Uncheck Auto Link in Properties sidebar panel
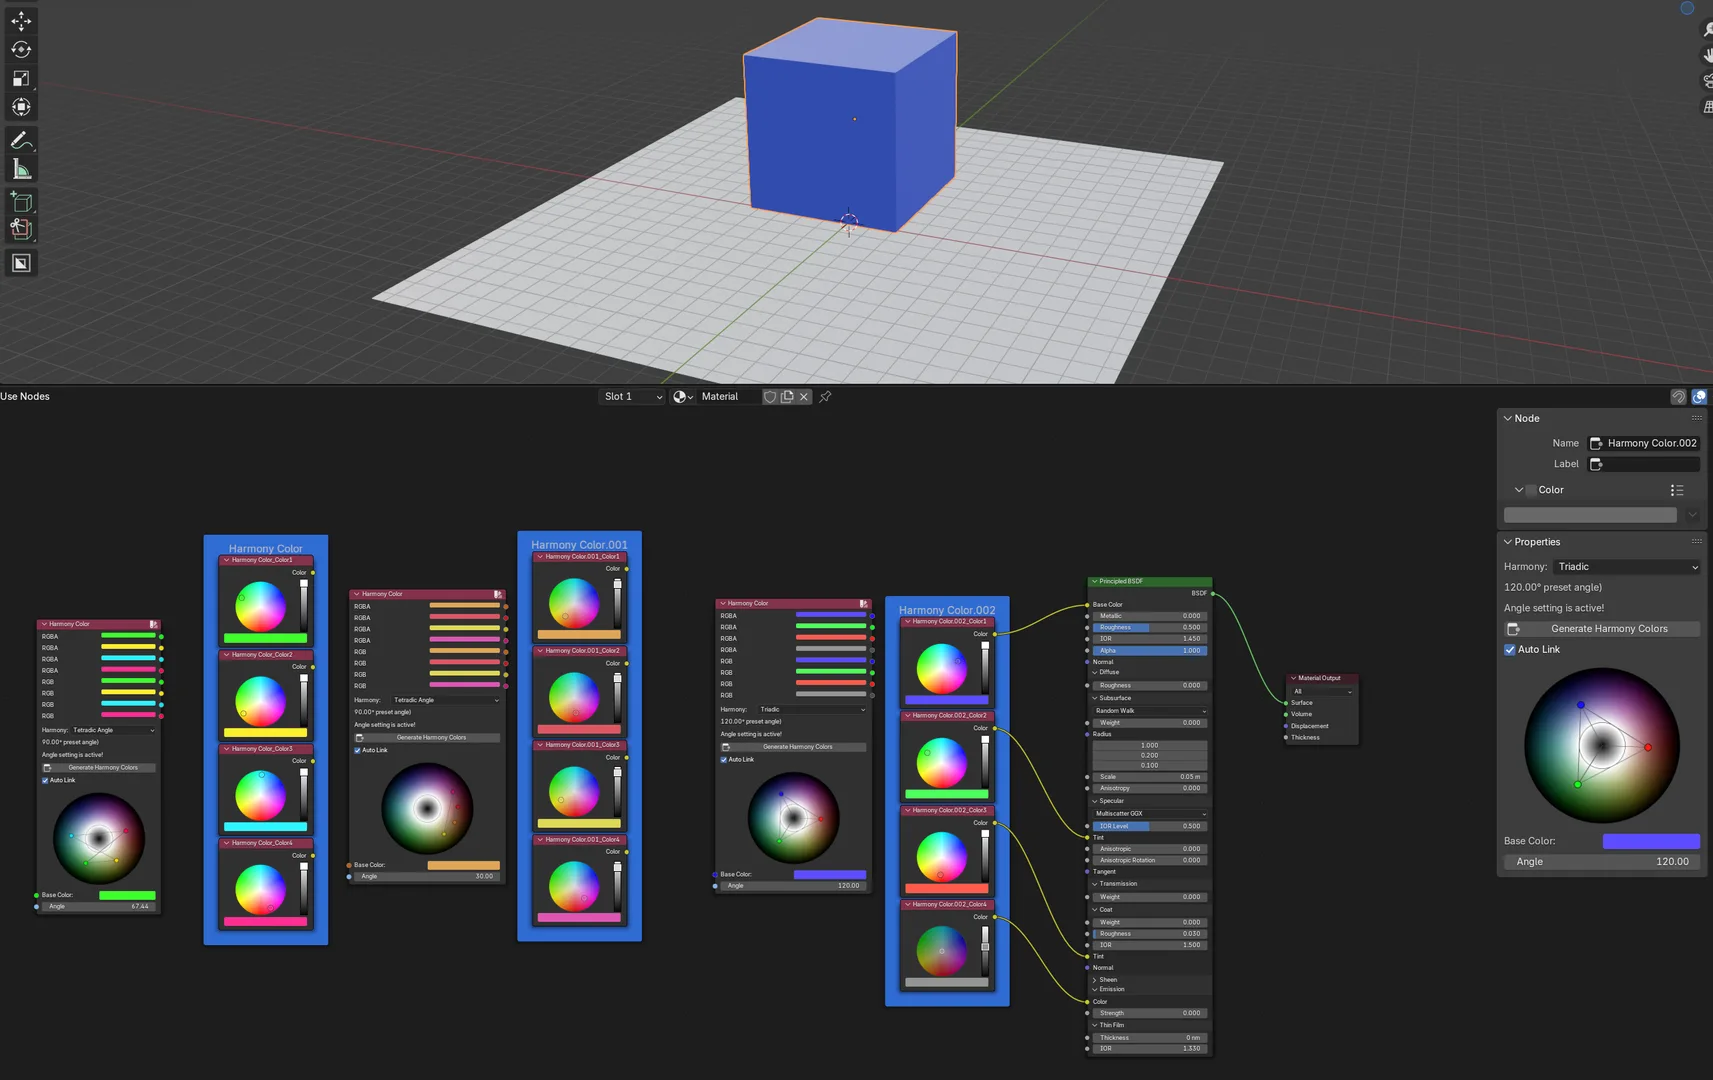The width and height of the screenshot is (1713, 1080). pyautogui.click(x=1510, y=650)
